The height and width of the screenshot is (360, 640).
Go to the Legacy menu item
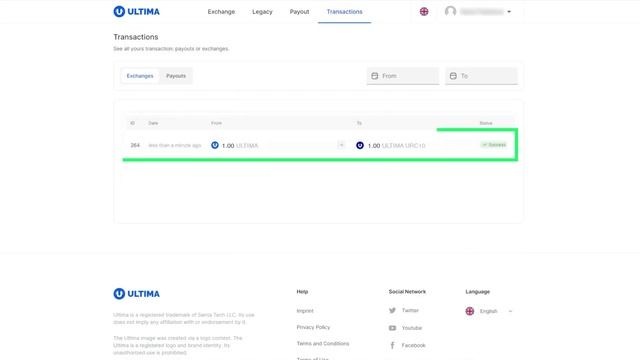point(262,12)
